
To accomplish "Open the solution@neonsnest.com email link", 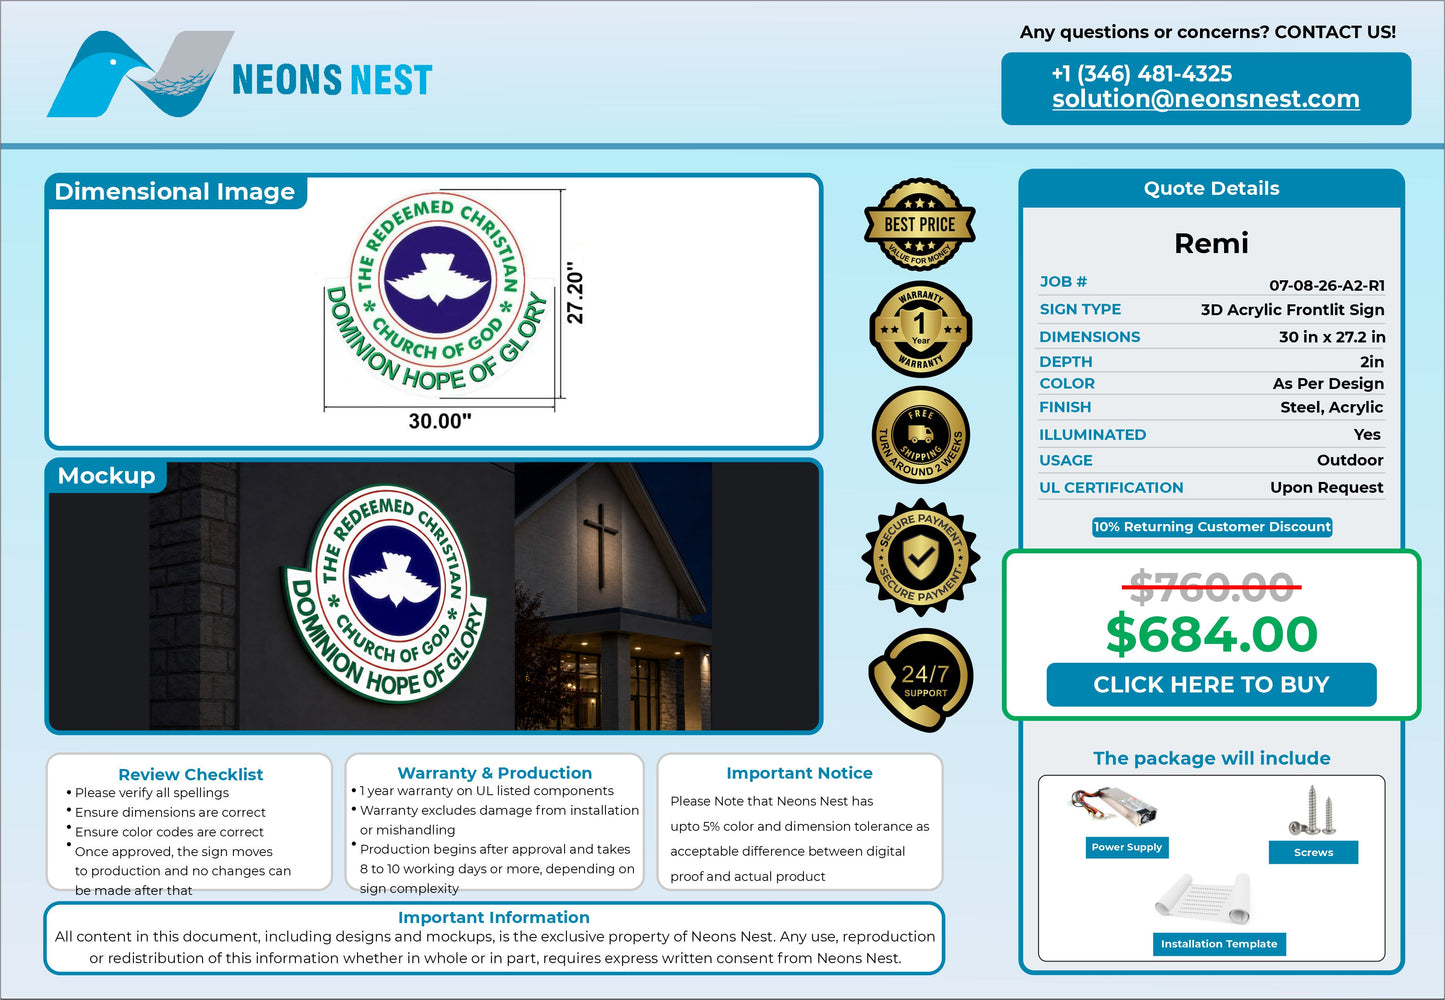I will point(1206,99).
